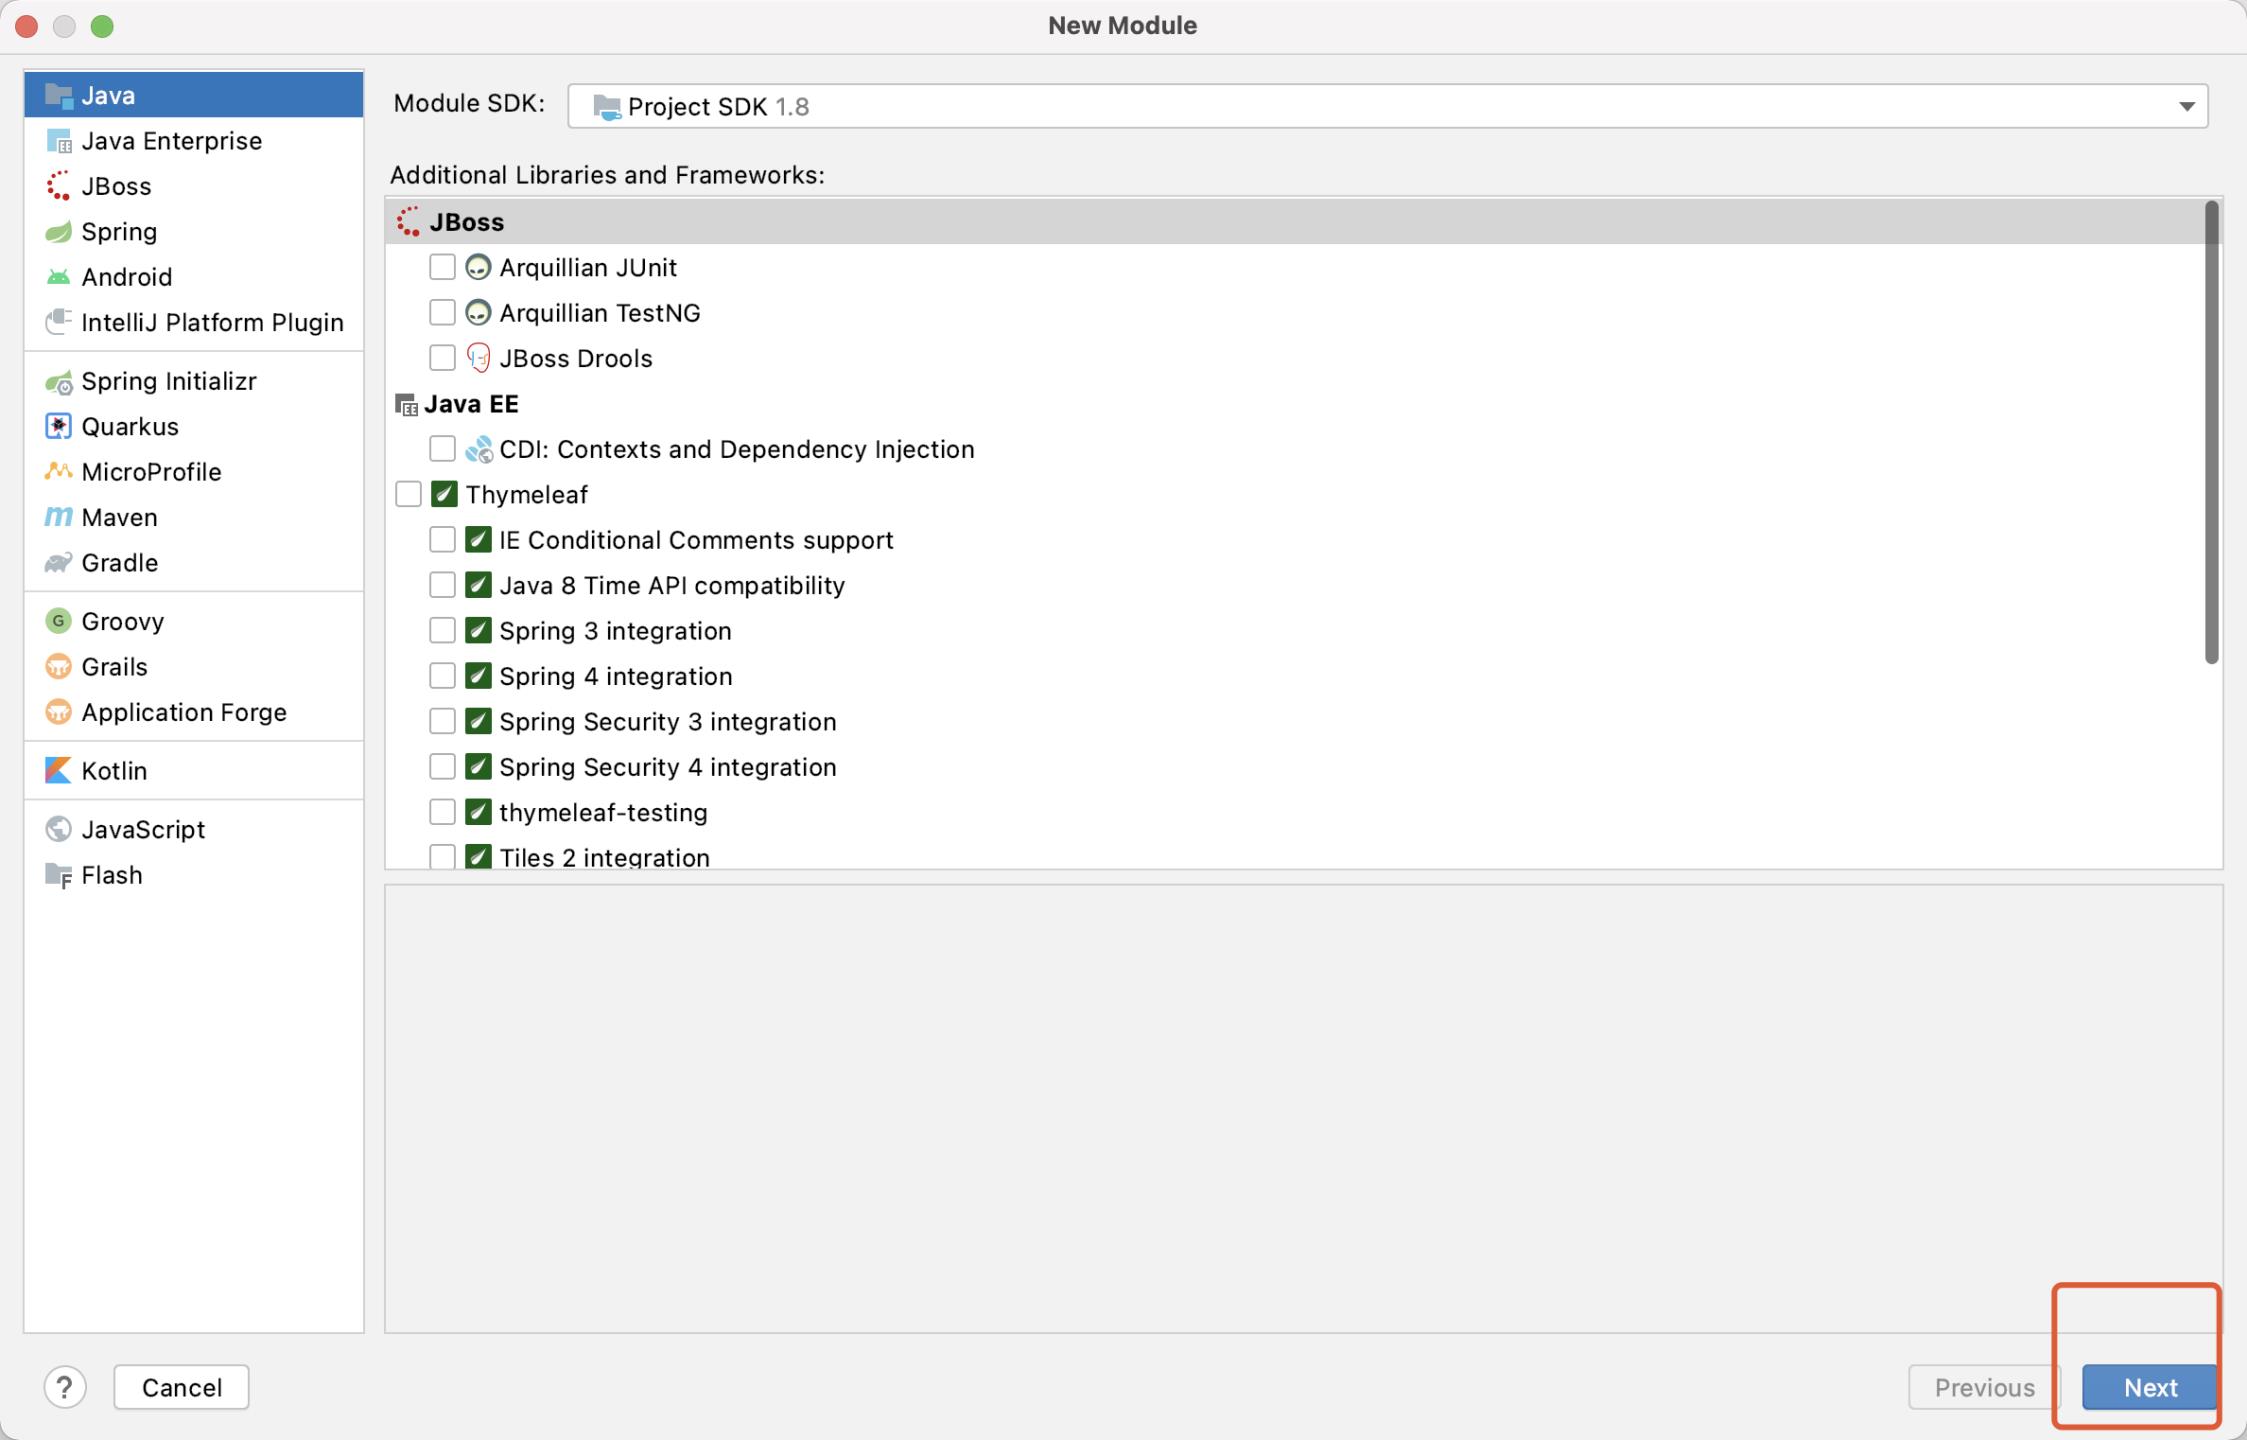2247x1440 pixels.
Task: Select Spring Initializr generator
Action: pos(194,382)
